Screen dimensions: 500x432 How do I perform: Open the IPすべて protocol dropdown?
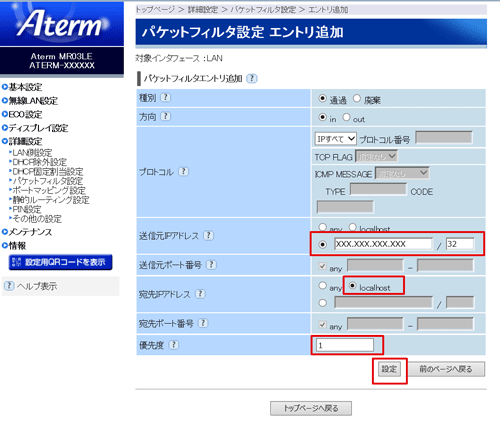click(x=335, y=139)
